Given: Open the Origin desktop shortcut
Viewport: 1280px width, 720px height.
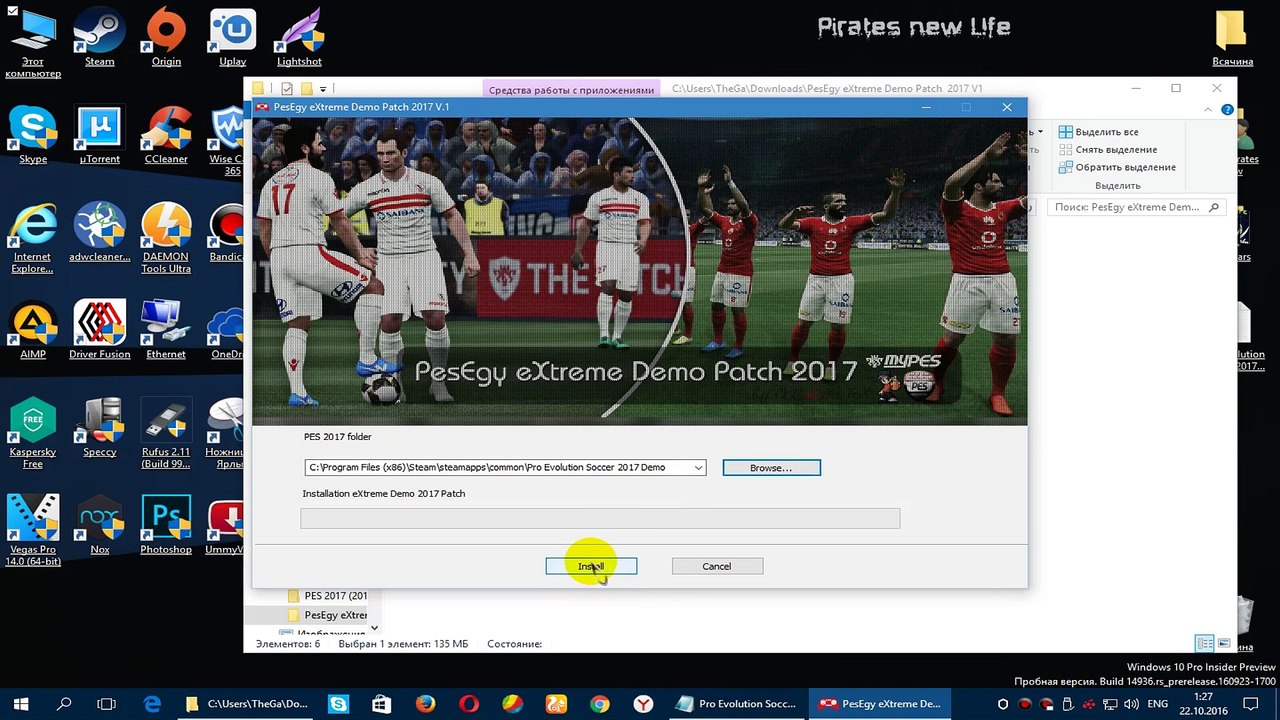Looking at the screenshot, I should tap(166, 38).
